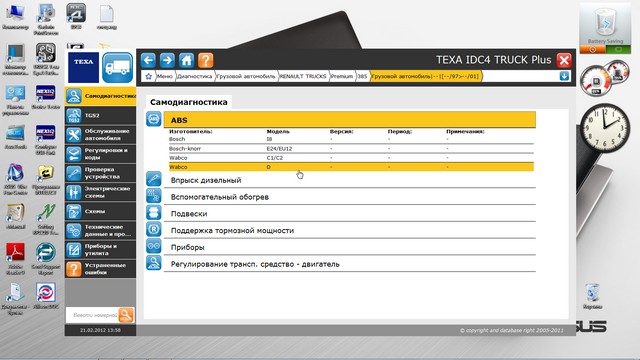Open Приборы и утилита sidebar item
Screen dimensions: 640x360
tap(100, 250)
